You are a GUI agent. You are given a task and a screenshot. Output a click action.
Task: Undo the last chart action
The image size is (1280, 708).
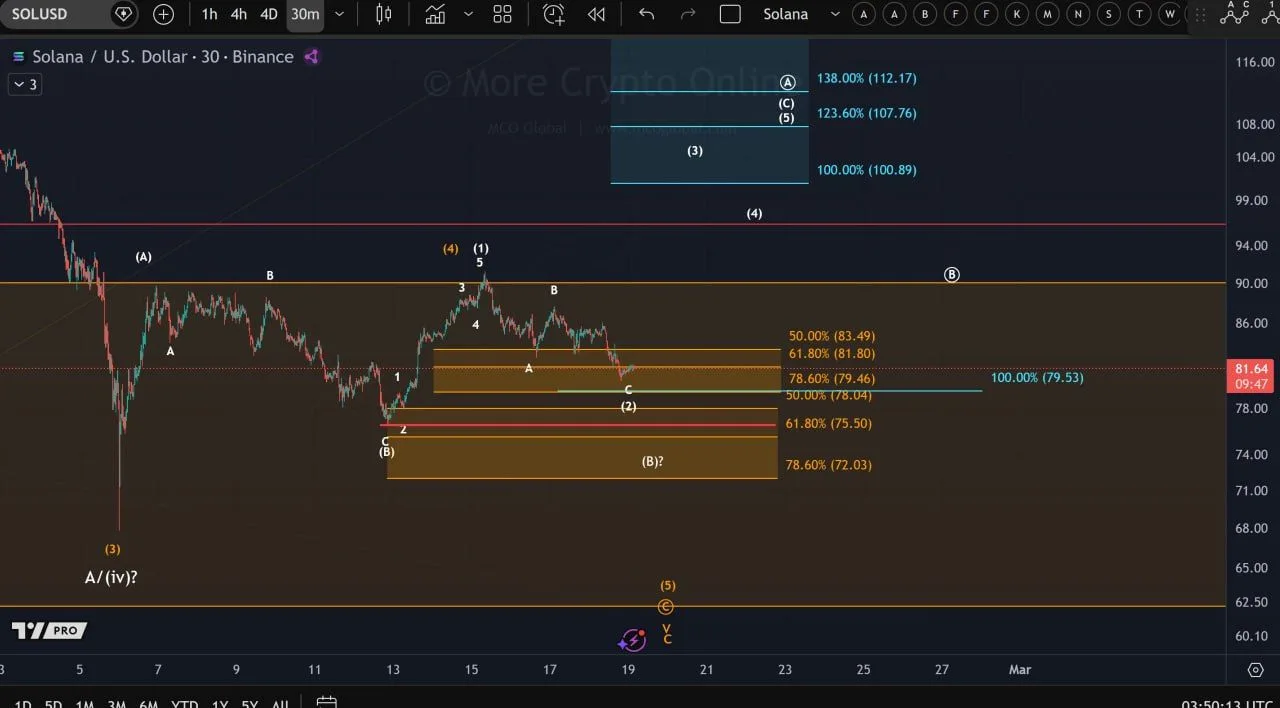click(x=646, y=14)
